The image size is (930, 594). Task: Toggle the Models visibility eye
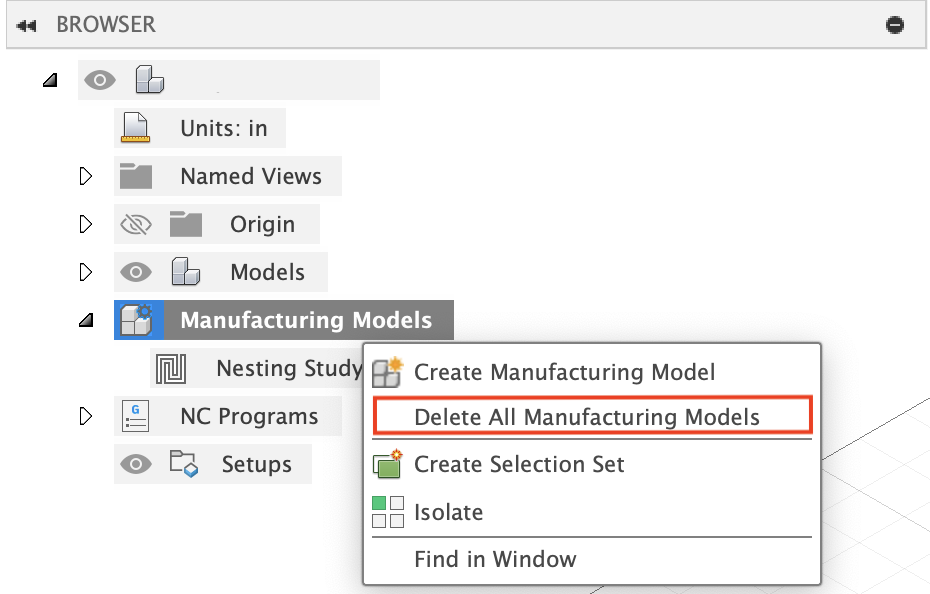coord(136,271)
